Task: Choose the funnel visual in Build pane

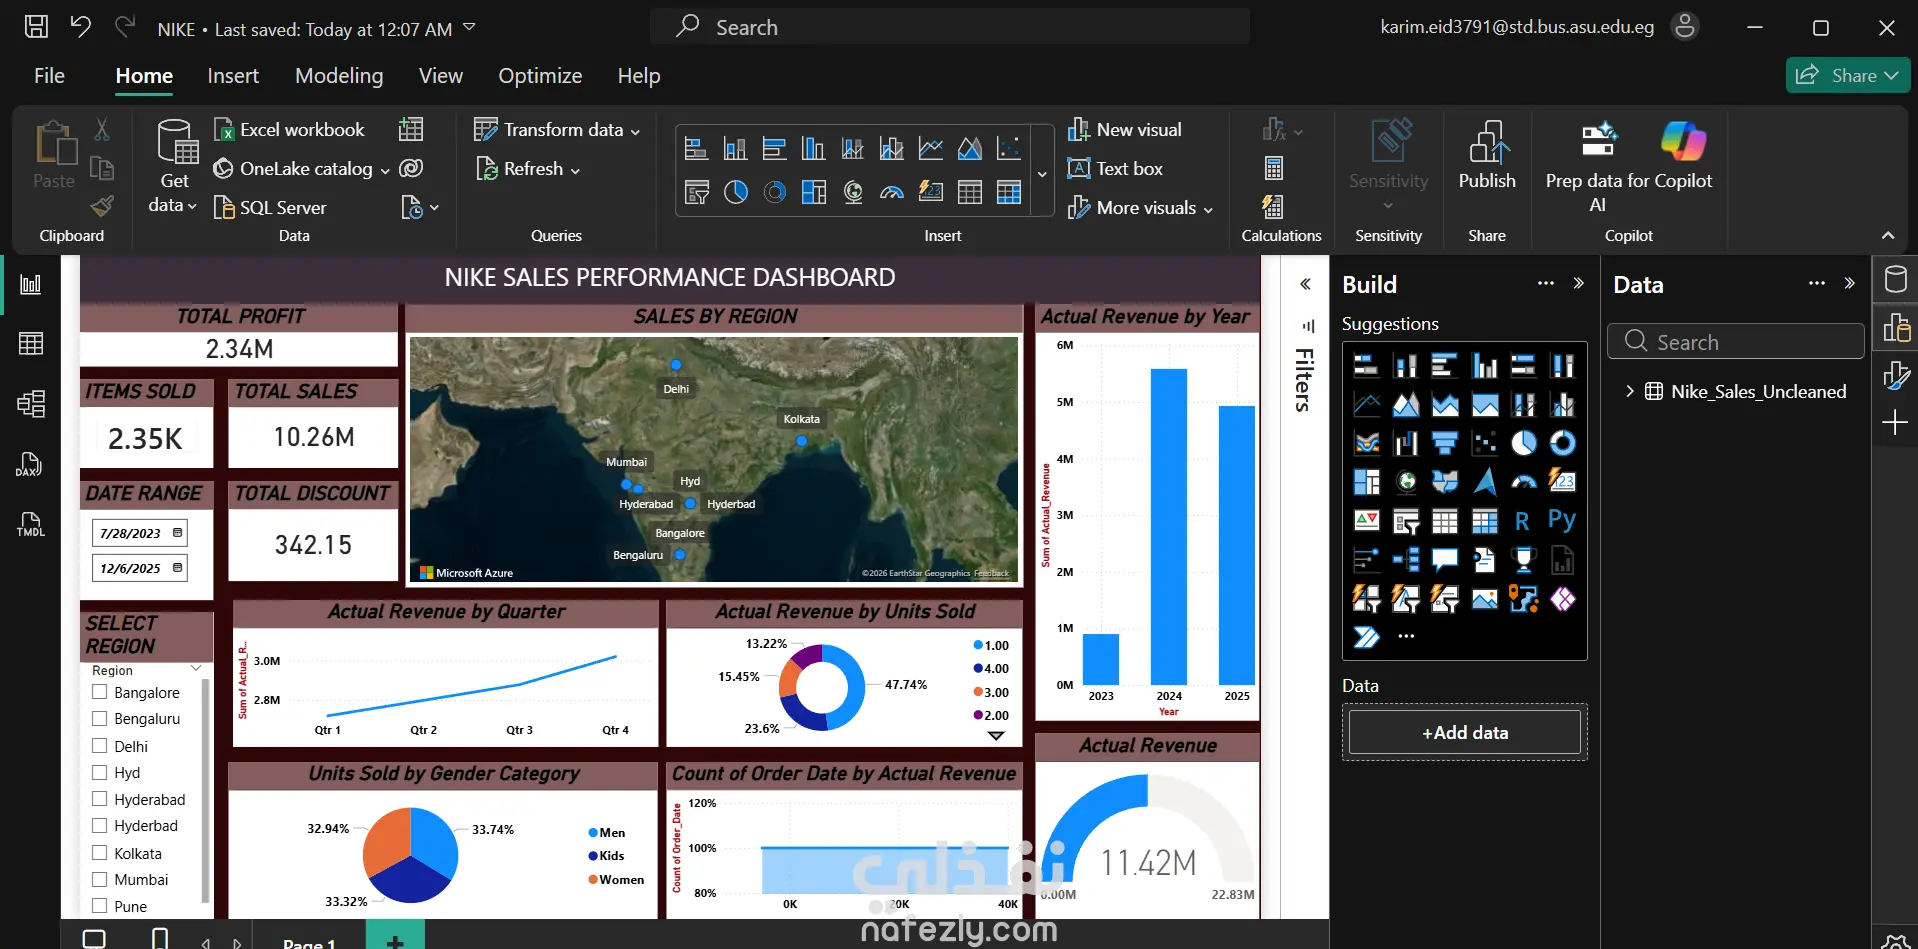Action: [1444, 443]
